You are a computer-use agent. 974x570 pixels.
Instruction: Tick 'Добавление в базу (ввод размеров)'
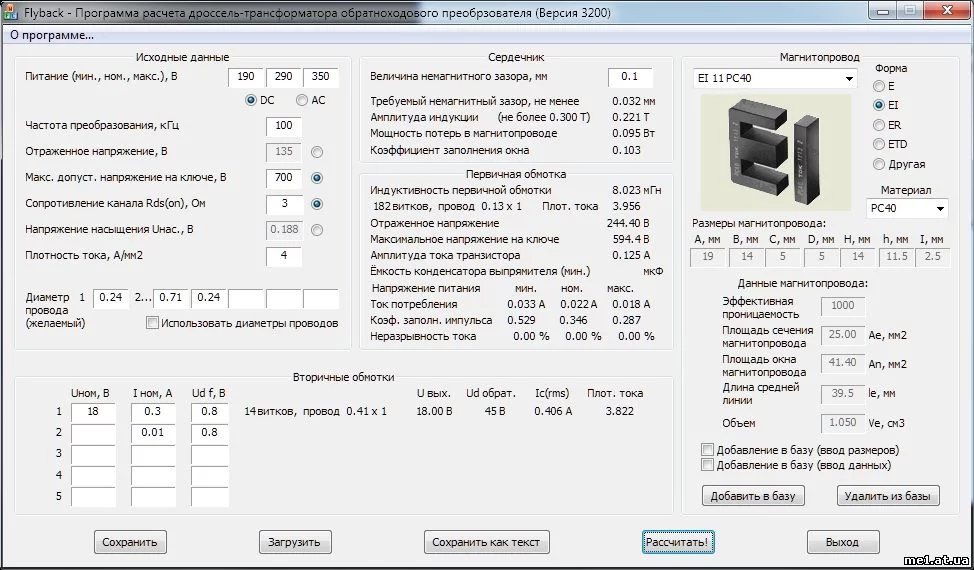pyautogui.click(x=708, y=449)
